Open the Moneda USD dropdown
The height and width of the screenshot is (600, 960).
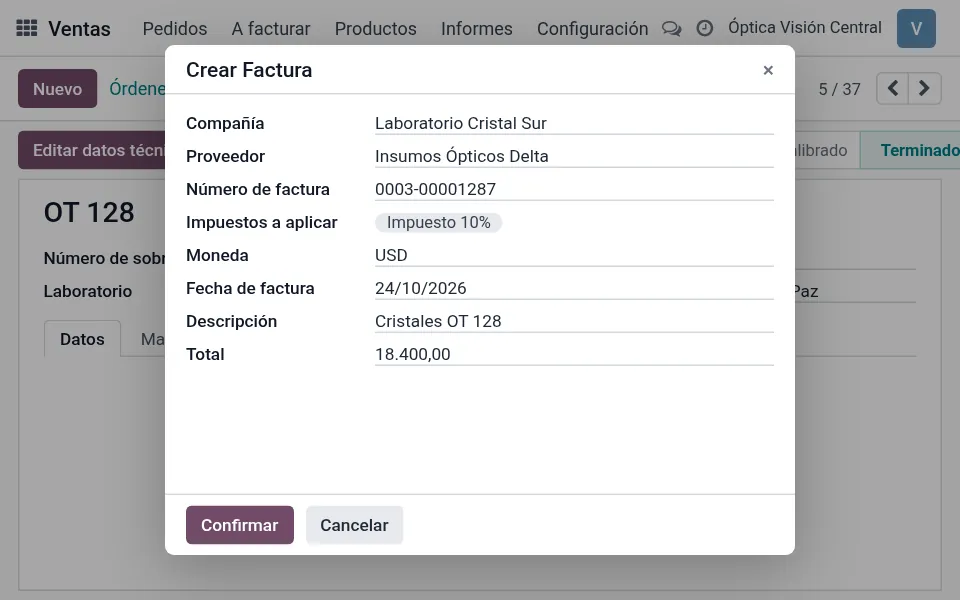click(x=574, y=255)
